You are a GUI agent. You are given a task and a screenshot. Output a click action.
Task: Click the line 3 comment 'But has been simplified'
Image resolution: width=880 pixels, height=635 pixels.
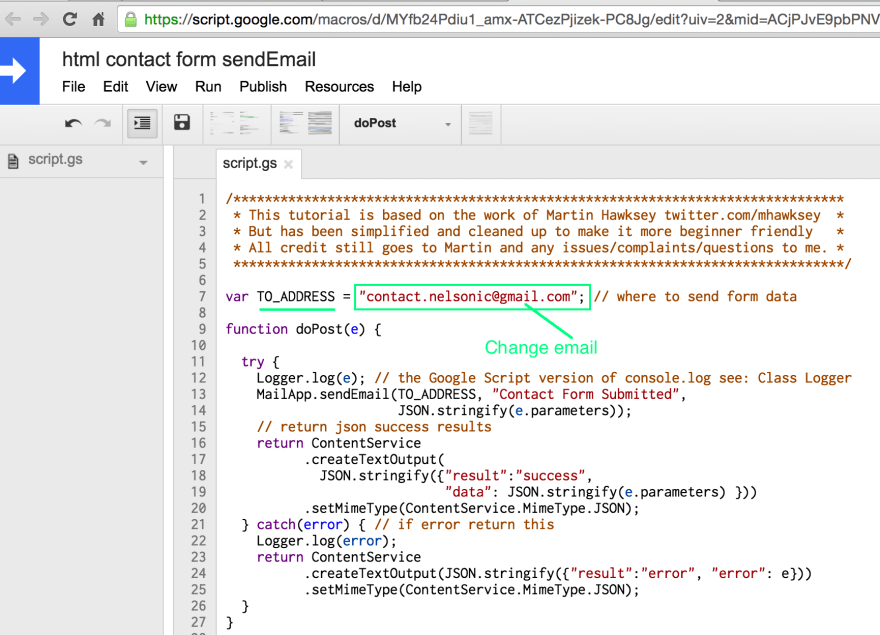tap(338, 231)
